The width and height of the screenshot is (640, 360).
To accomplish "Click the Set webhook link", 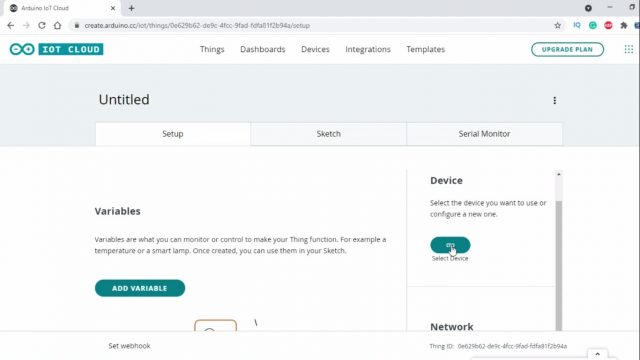I will 129,346.
